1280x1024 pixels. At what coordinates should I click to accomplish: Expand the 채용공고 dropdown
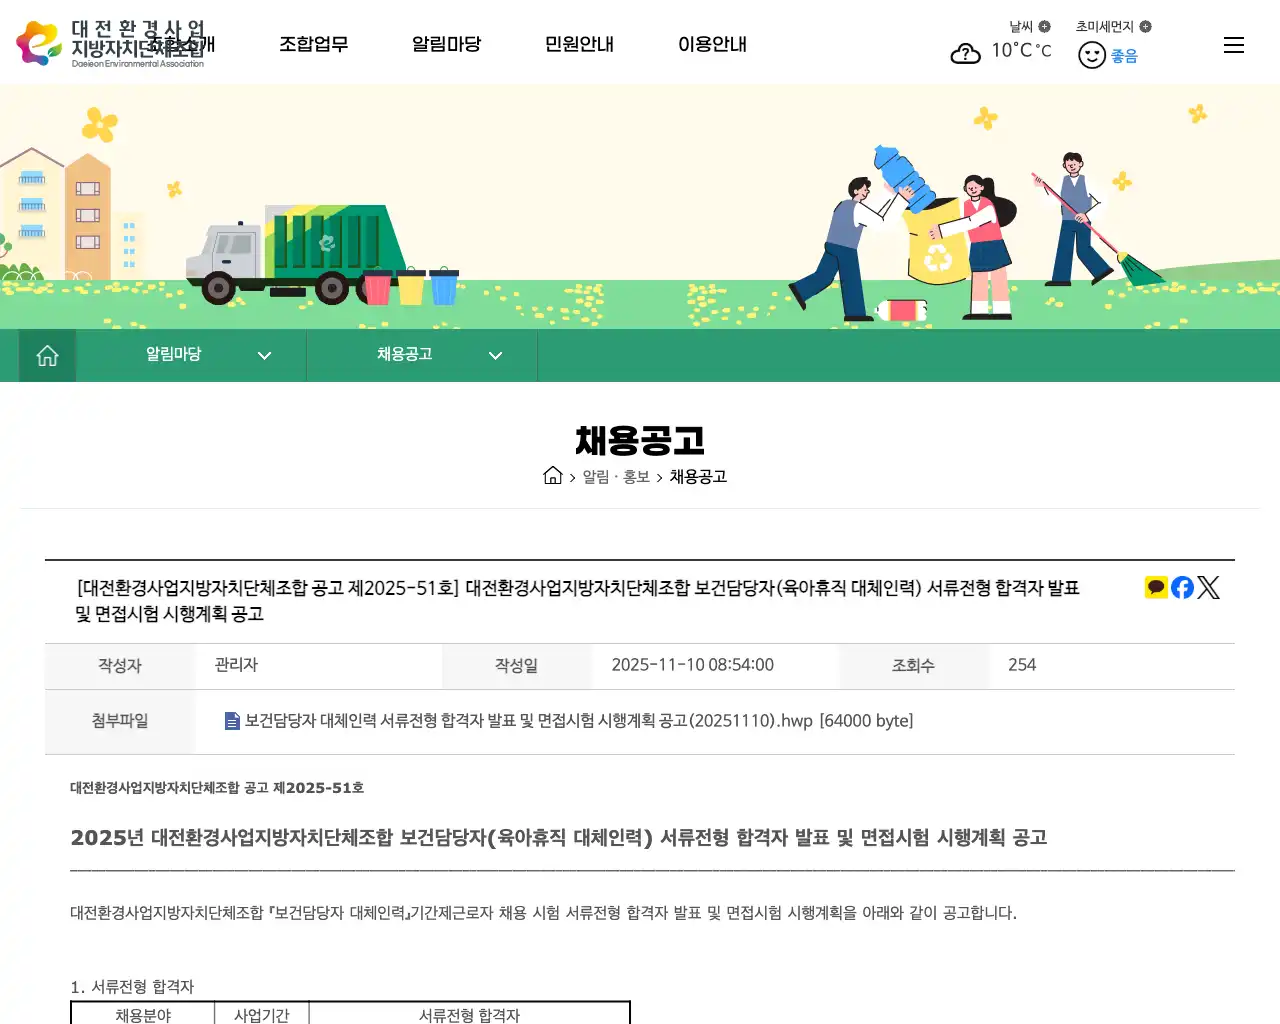[495, 355]
